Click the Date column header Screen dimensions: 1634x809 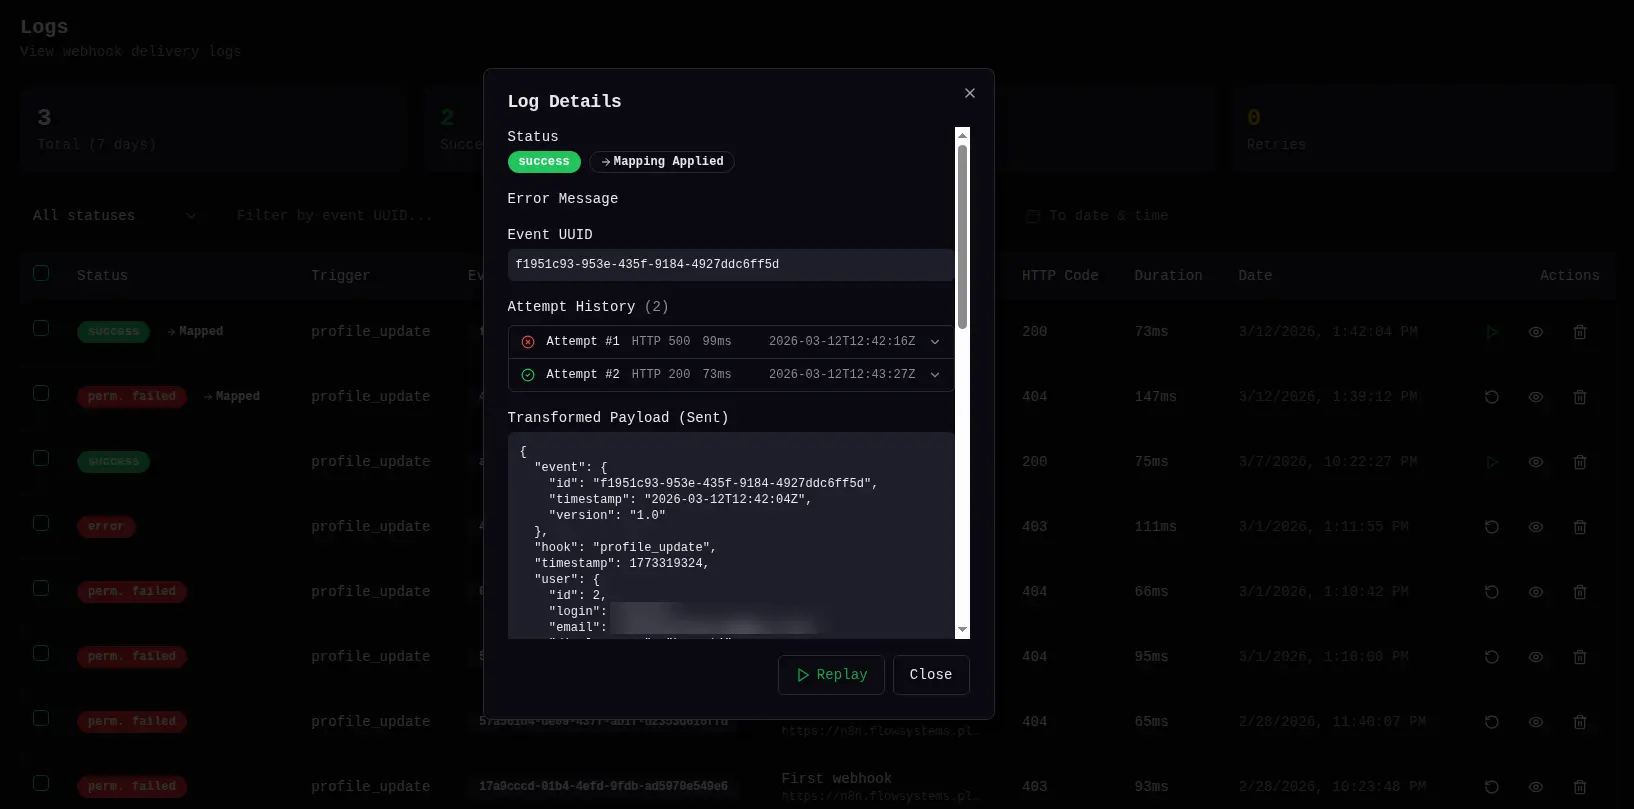click(x=1255, y=276)
